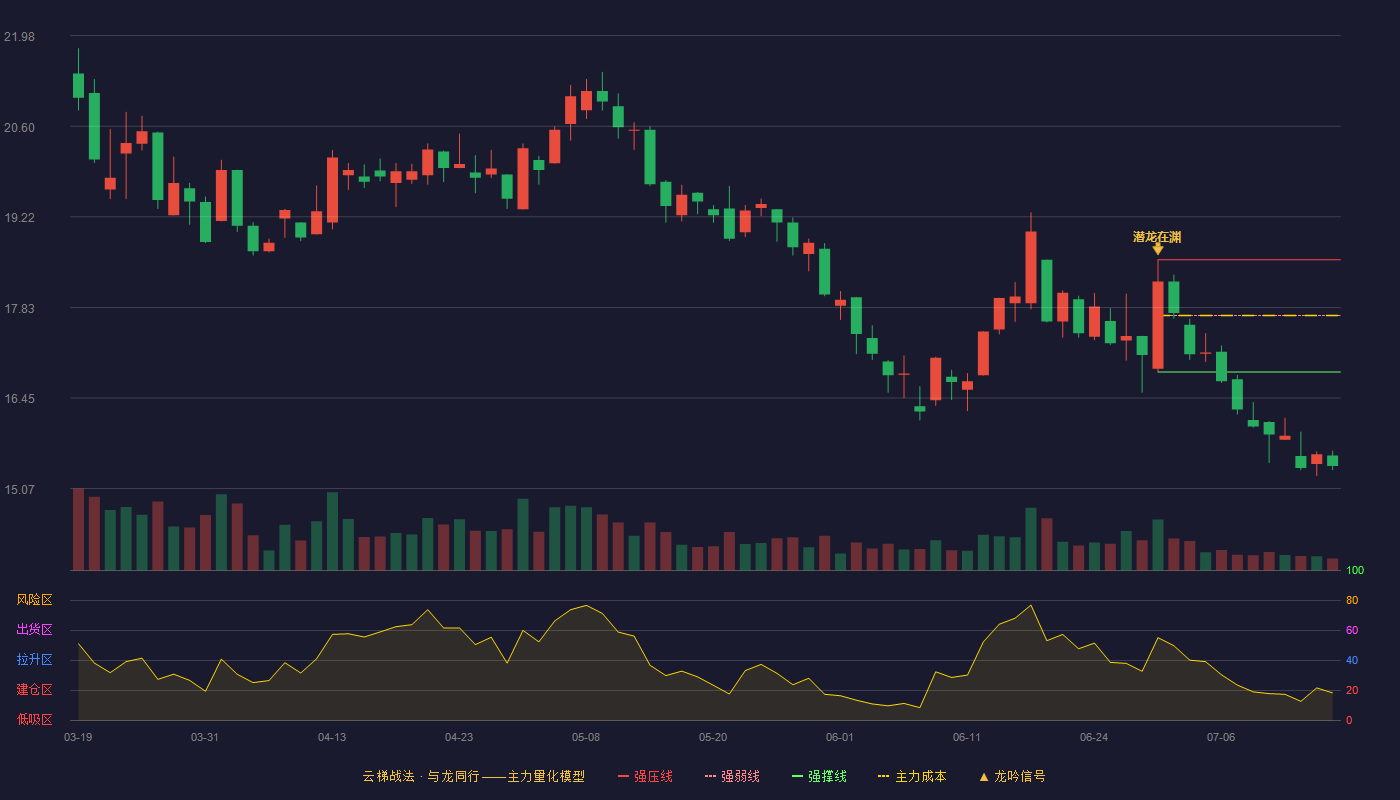The width and height of the screenshot is (1400, 800).
Task: Click the 20.60 price axis label
Action: (19, 128)
